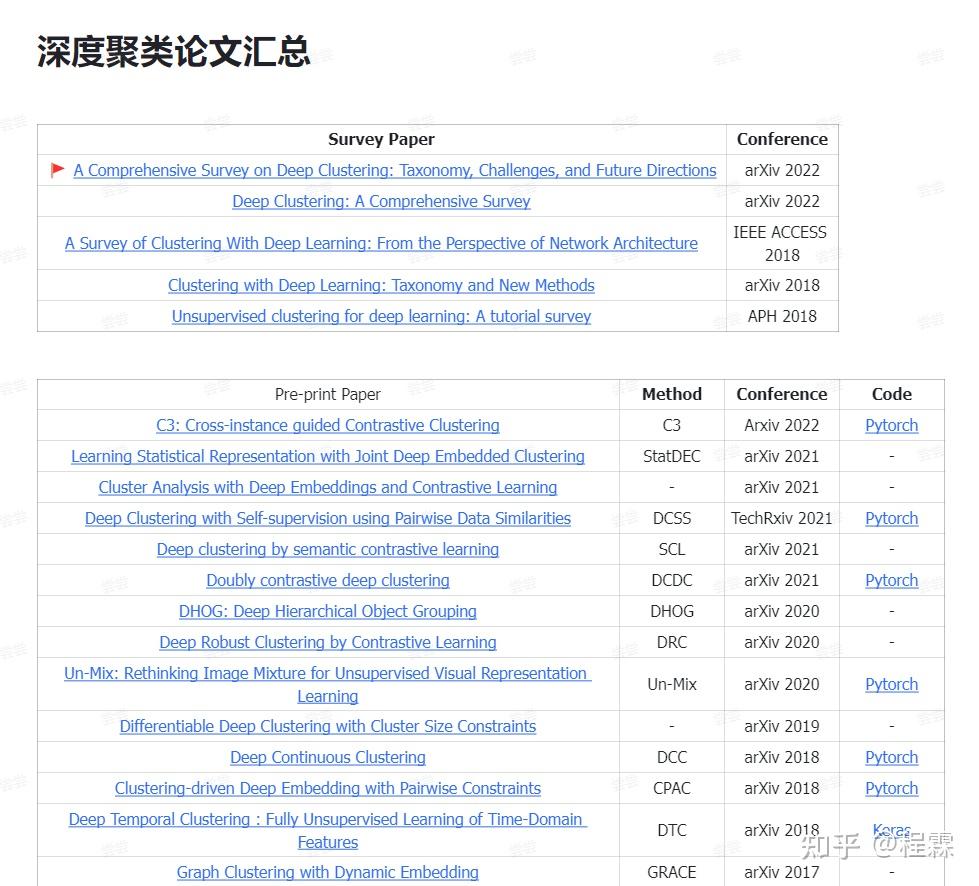Screen dimensions: 979x886
Task: Open Deep Continuous Clustering paper link
Action: (328, 757)
